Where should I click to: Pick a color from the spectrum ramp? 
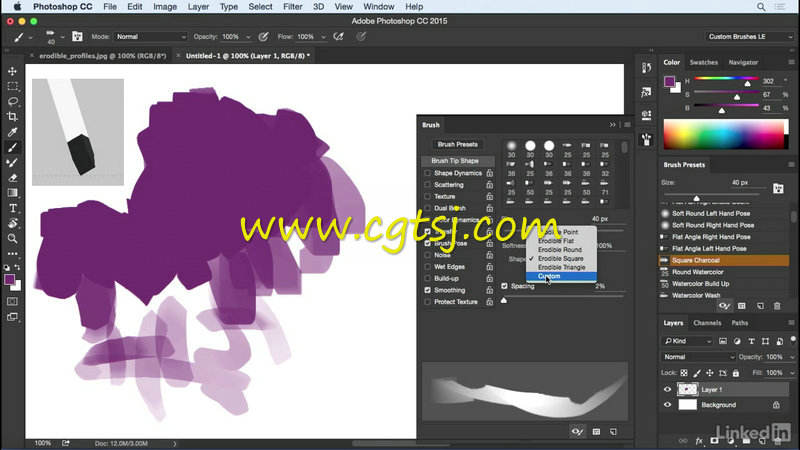725,135
